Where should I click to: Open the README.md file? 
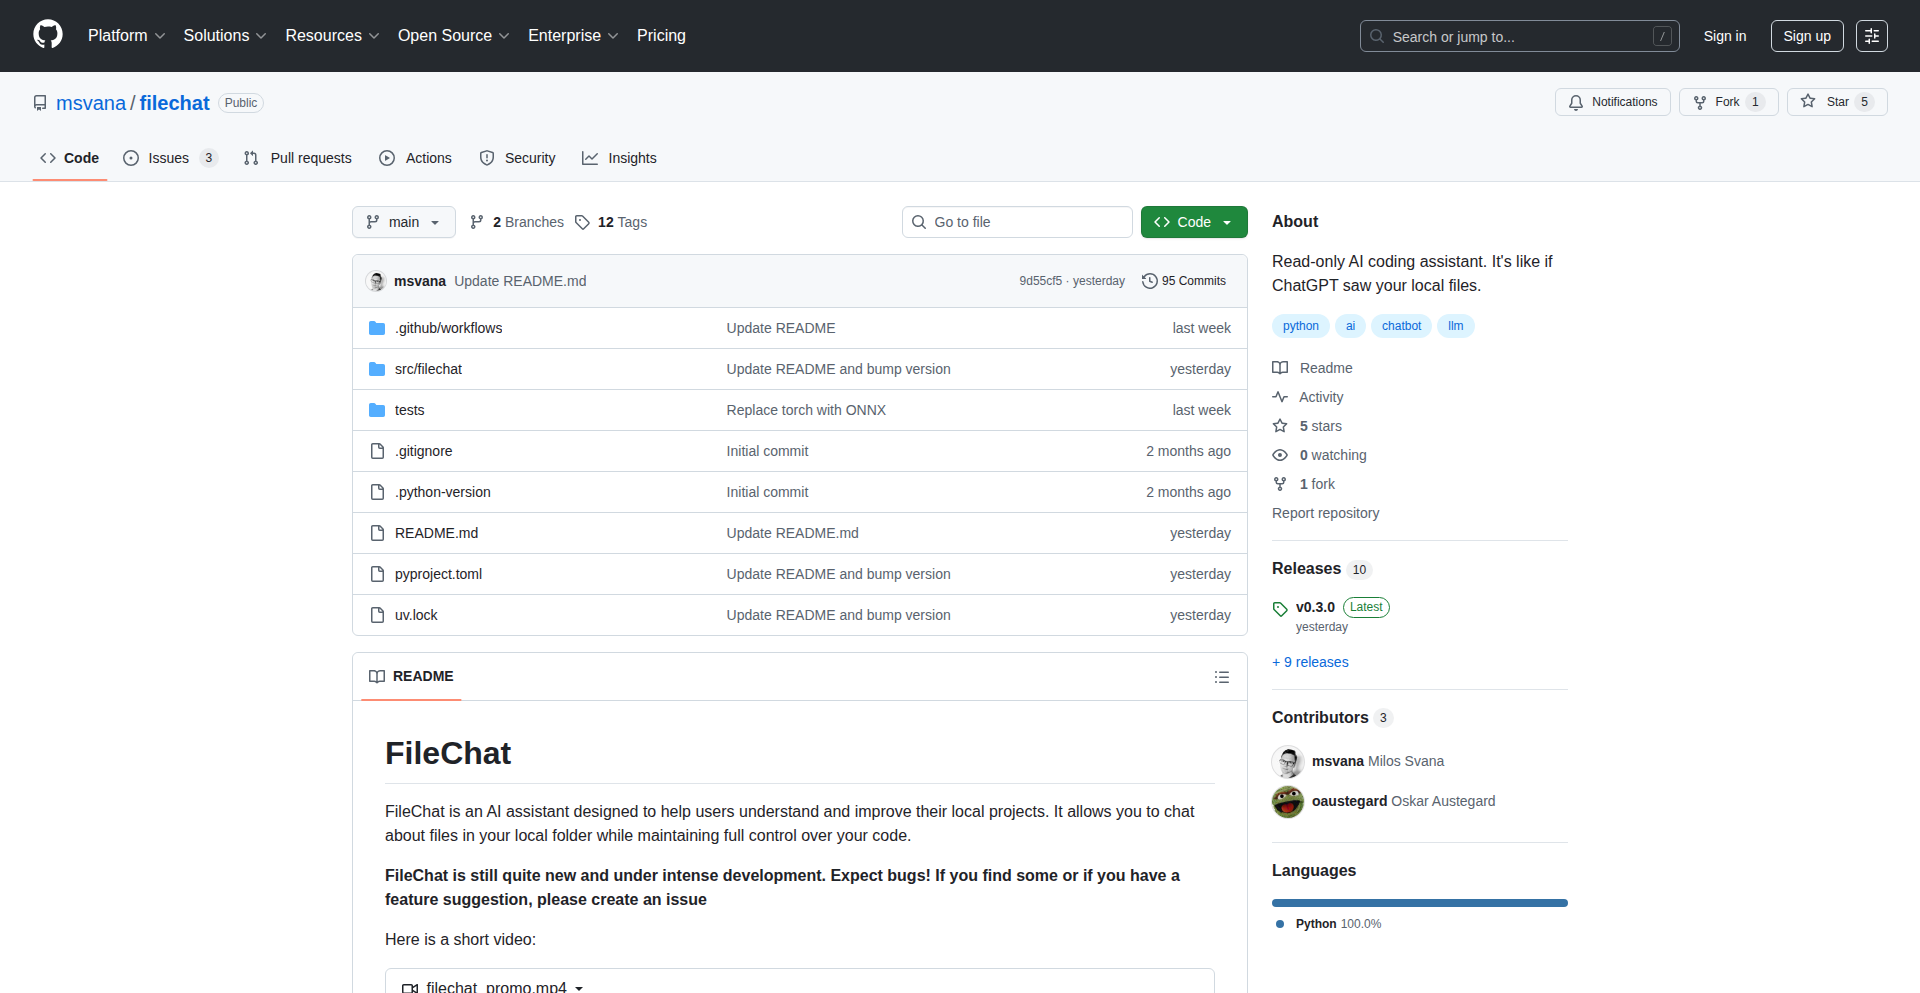click(436, 533)
